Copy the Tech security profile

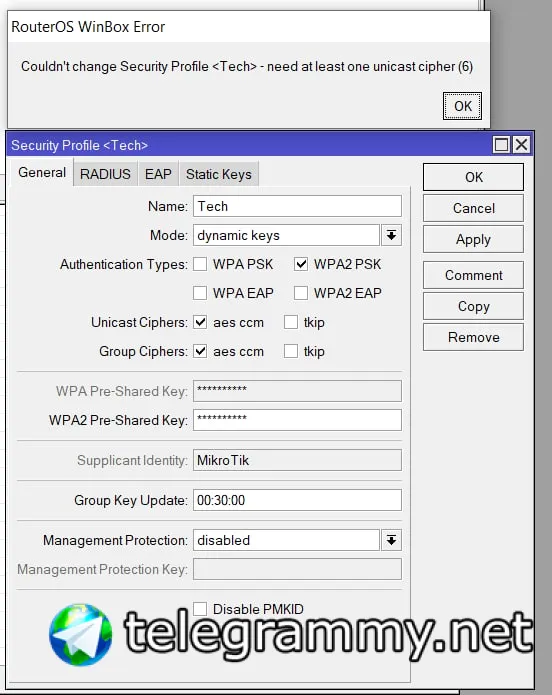[x=473, y=306]
